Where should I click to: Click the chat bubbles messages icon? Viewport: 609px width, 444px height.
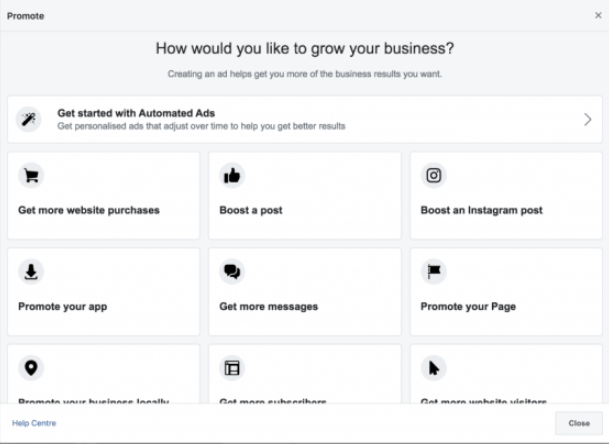coord(233,272)
